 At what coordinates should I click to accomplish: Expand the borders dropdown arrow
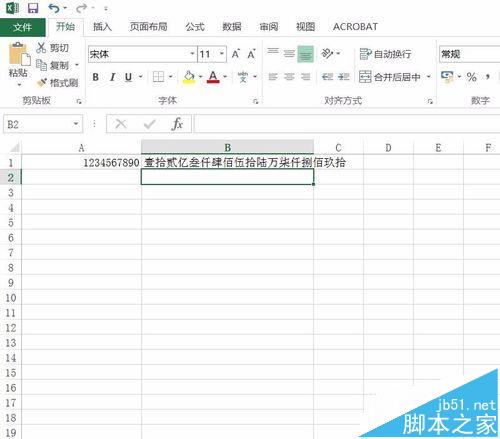(171, 77)
